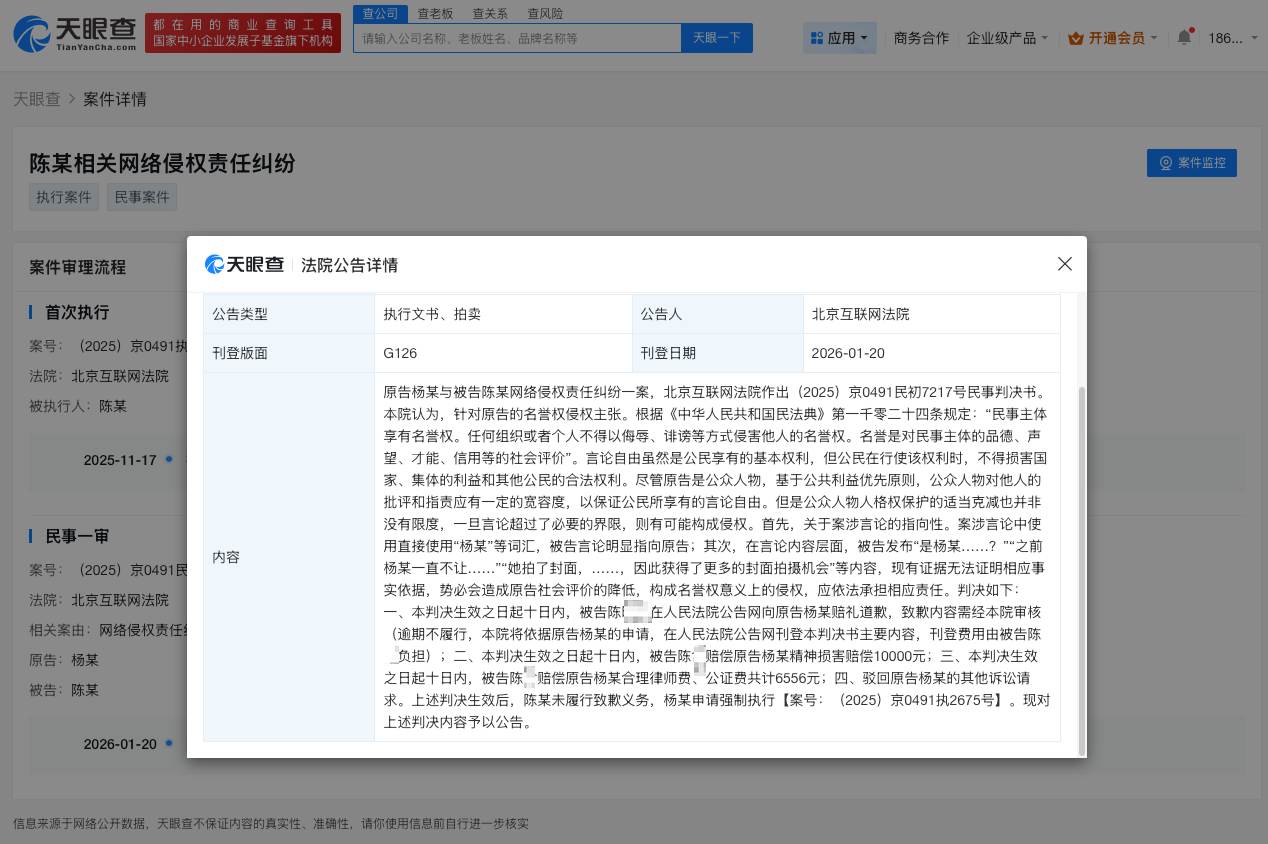Click the crown icon next to 开通会员
This screenshot has width=1268, height=844.
[x=1076, y=37]
